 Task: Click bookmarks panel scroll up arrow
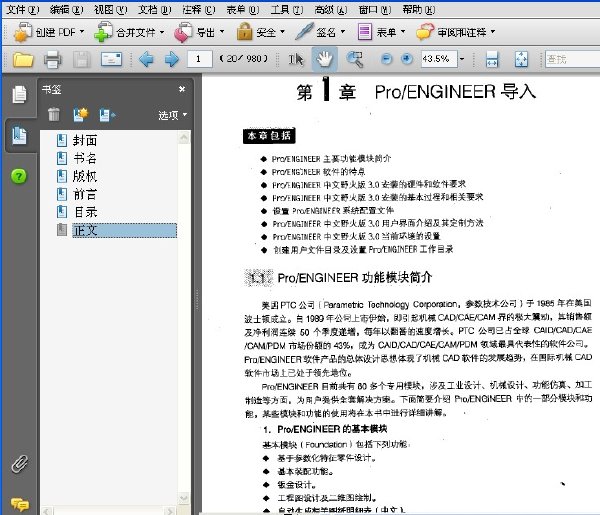184,137
